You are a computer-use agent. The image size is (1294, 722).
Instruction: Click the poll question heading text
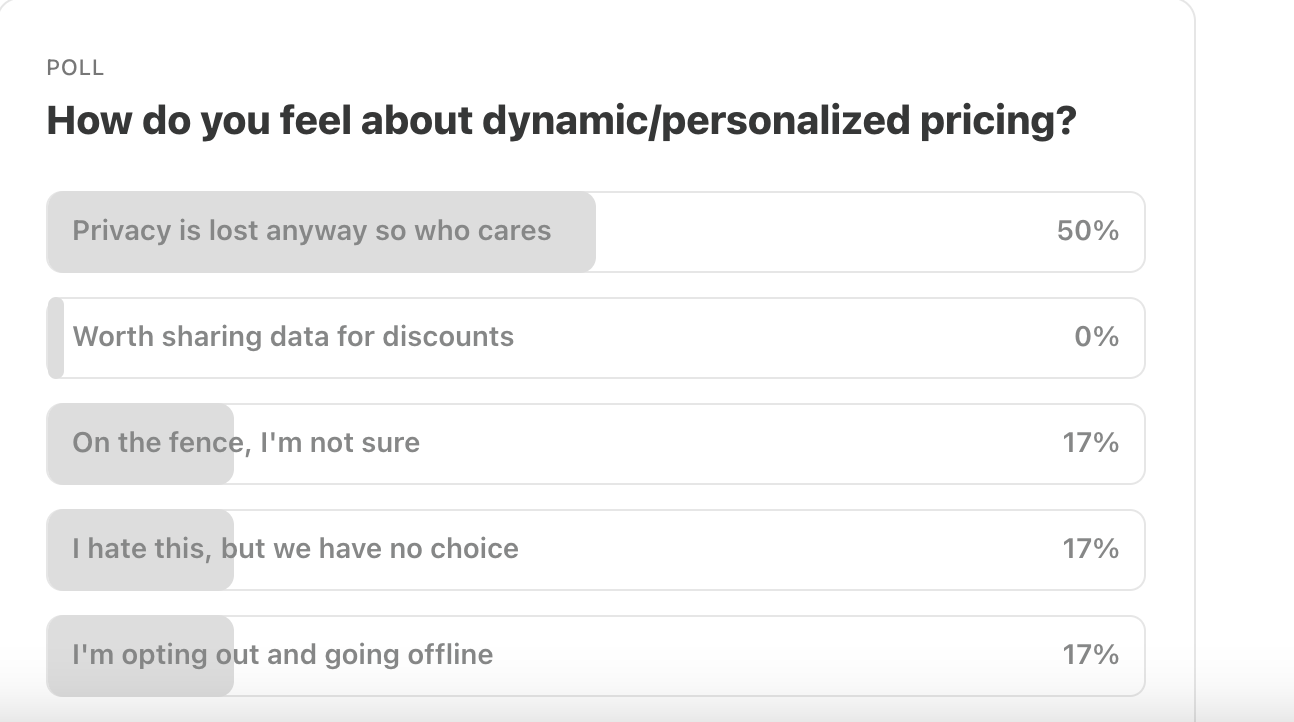pyautogui.click(x=561, y=121)
